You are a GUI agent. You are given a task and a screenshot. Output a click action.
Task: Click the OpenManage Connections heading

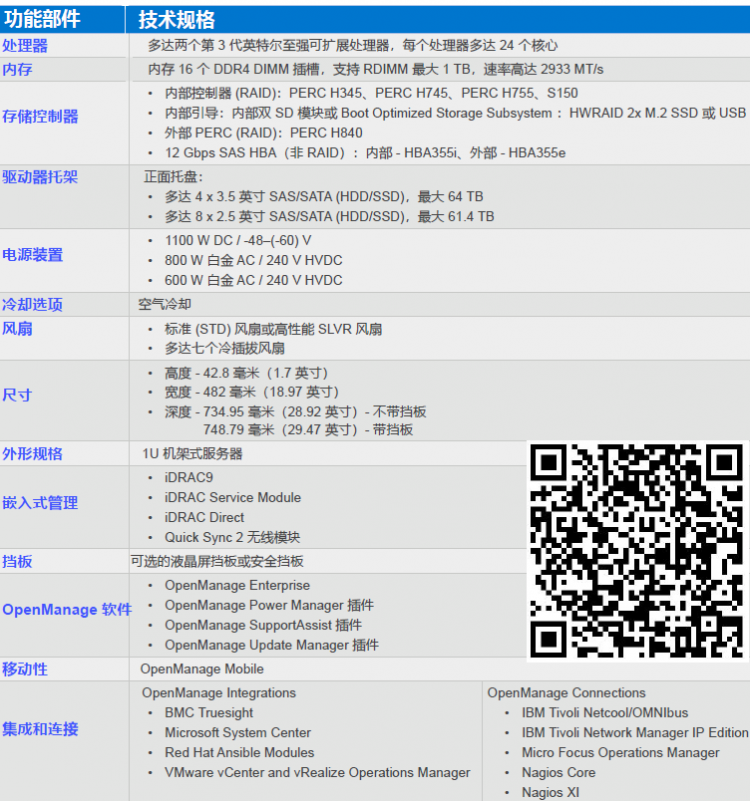coord(566,693)
